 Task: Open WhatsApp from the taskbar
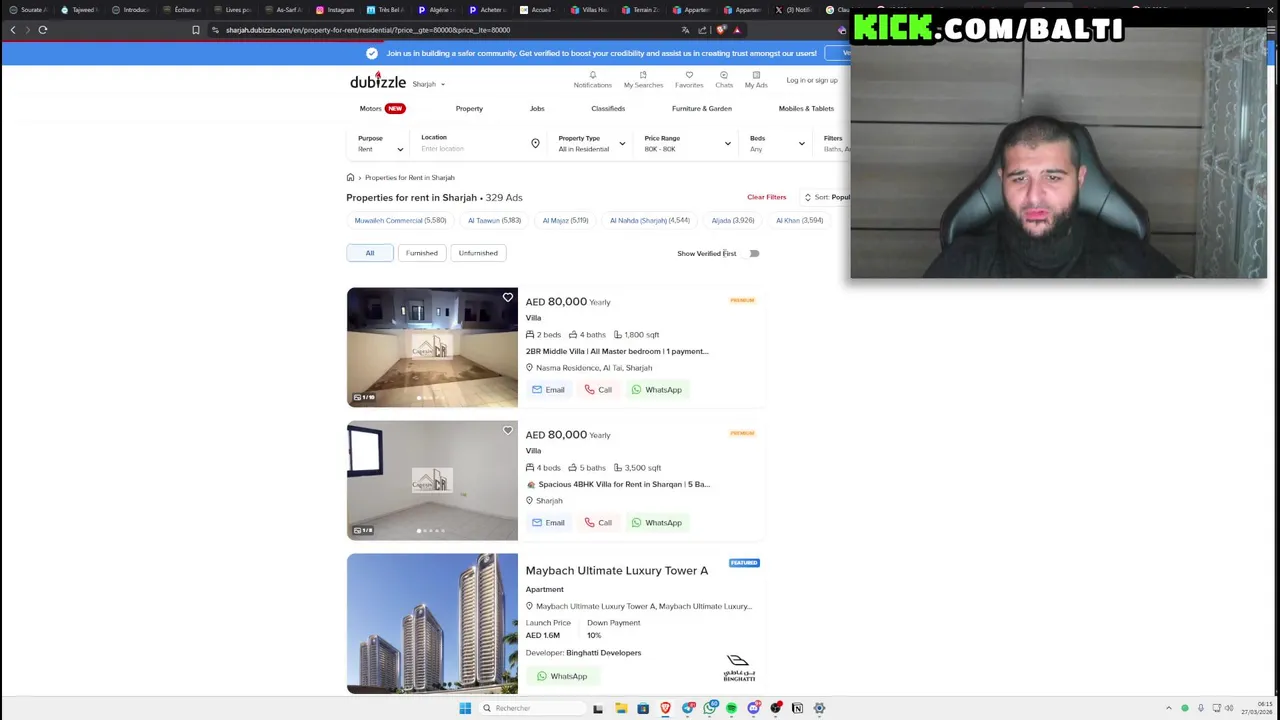[710, 708]
